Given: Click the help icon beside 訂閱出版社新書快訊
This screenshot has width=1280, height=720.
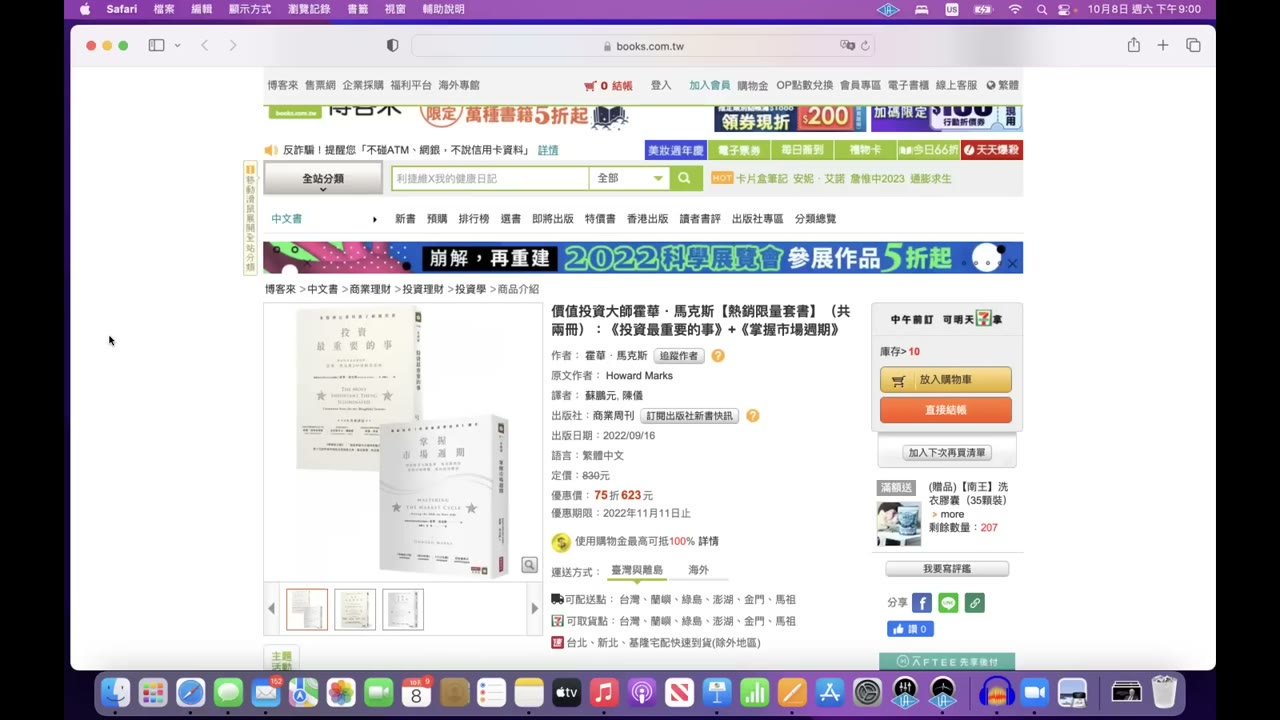Looking at the screenshot, I should 752,416.
